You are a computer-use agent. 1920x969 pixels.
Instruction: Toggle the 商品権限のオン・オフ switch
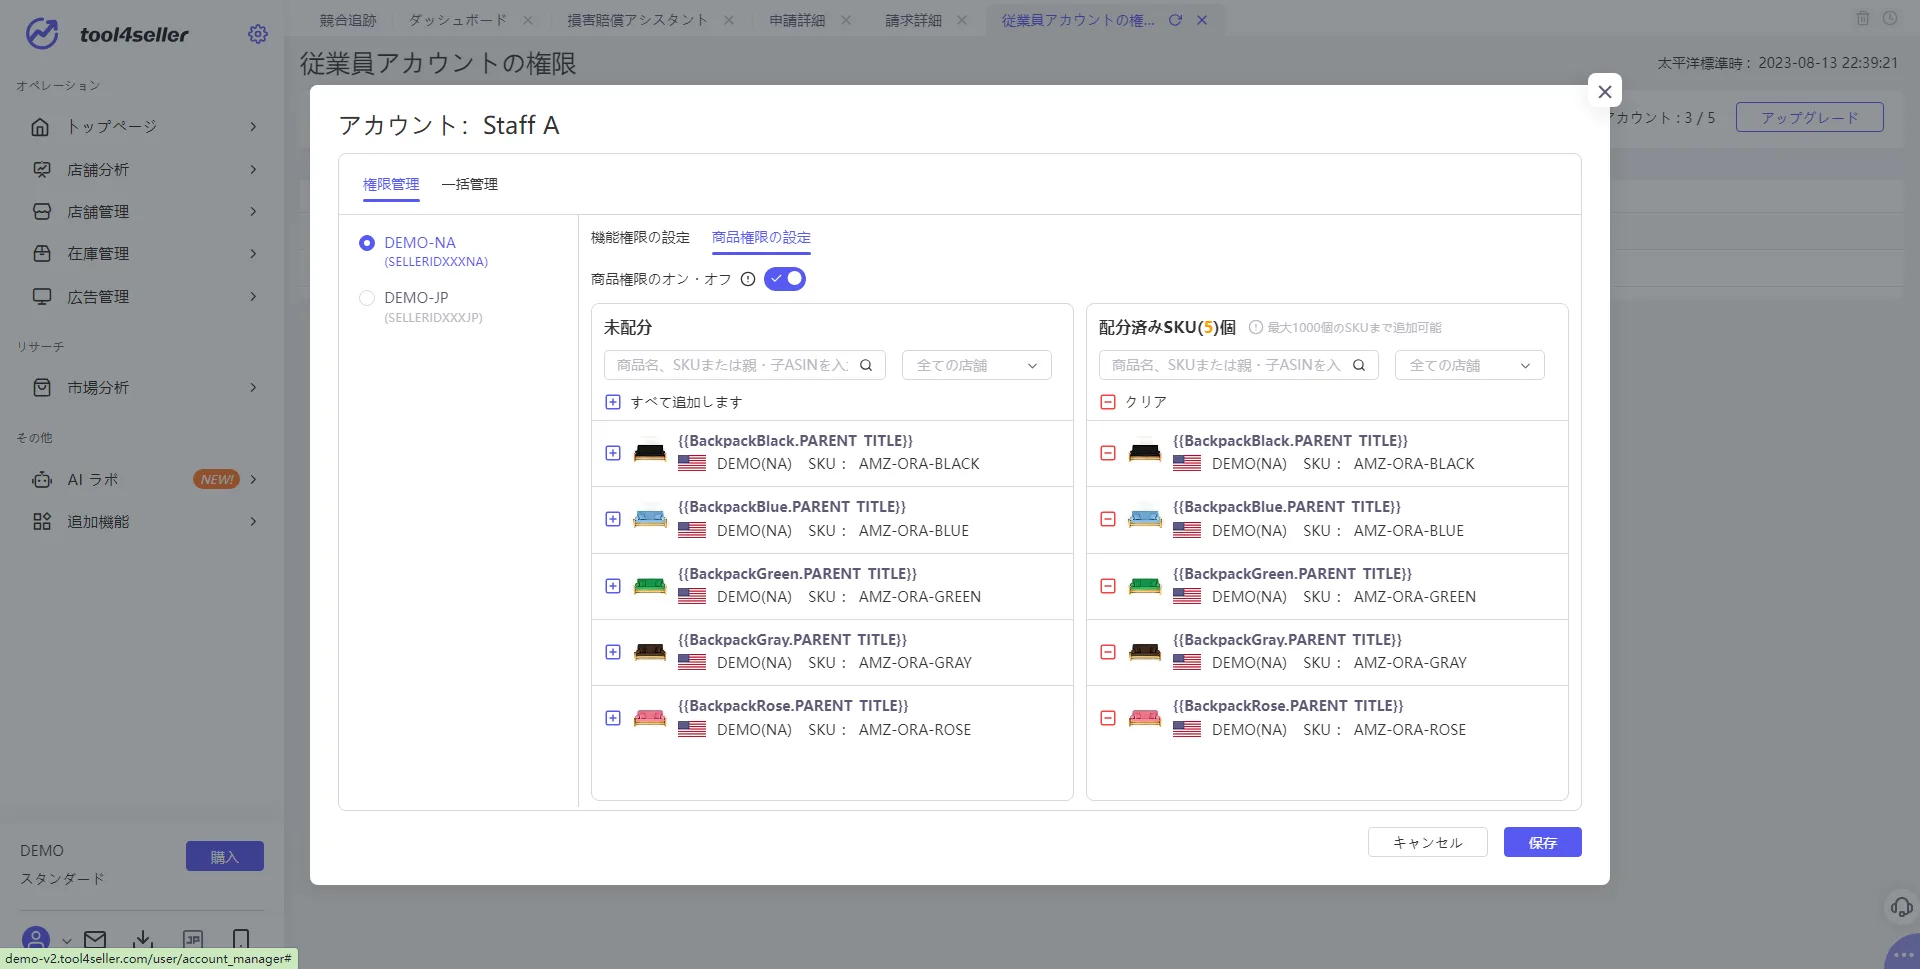[x=785, y=279]
